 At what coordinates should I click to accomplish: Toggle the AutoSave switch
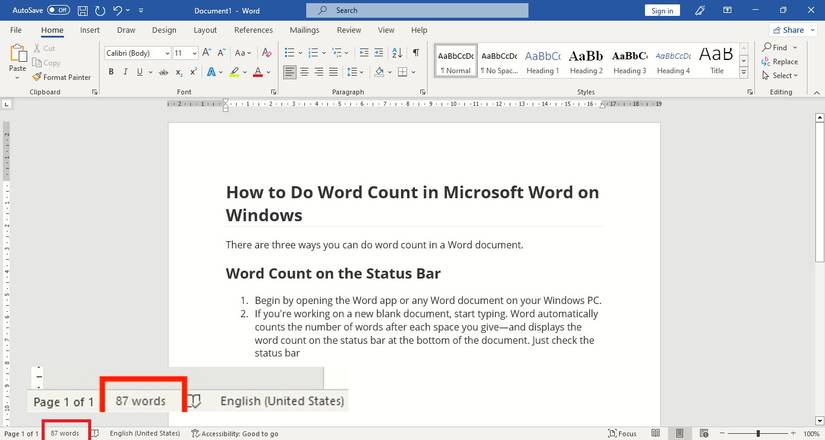point(58,10)
